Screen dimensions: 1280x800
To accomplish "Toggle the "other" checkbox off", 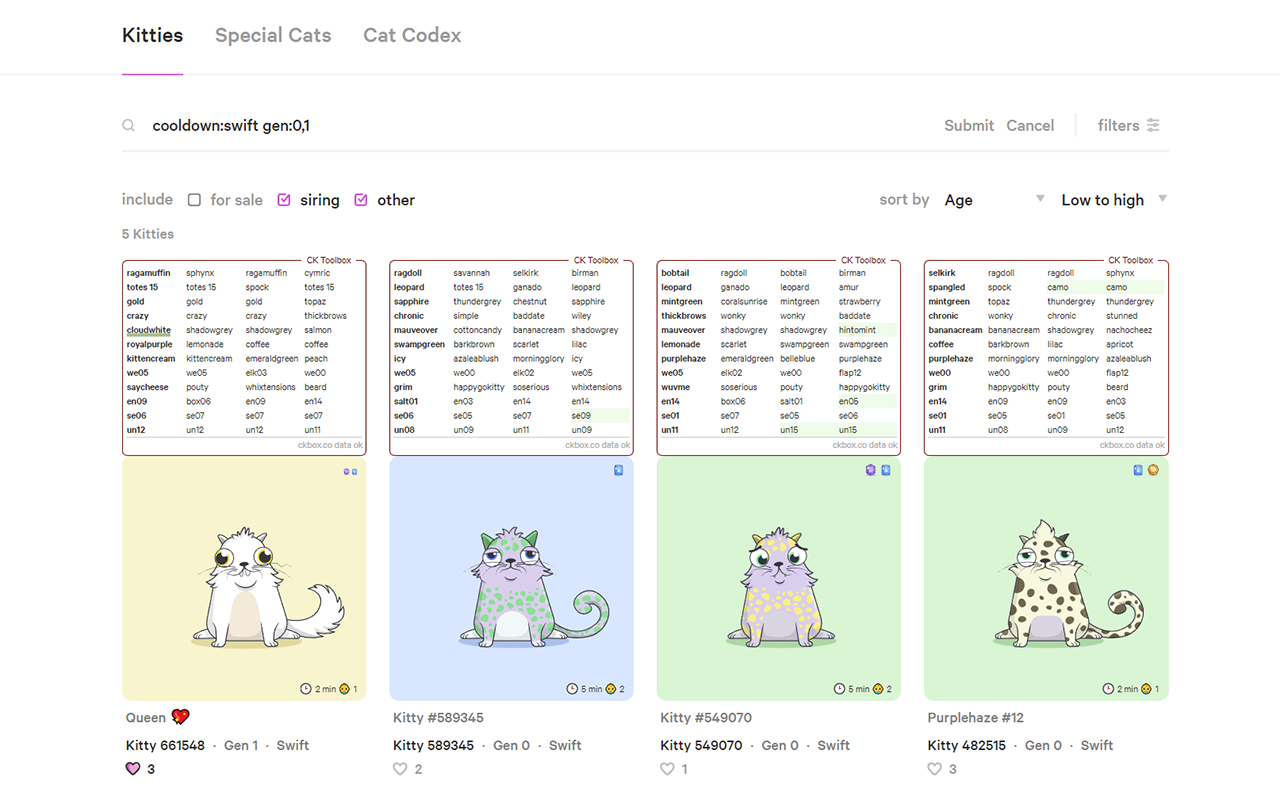I will coord(361,200).
